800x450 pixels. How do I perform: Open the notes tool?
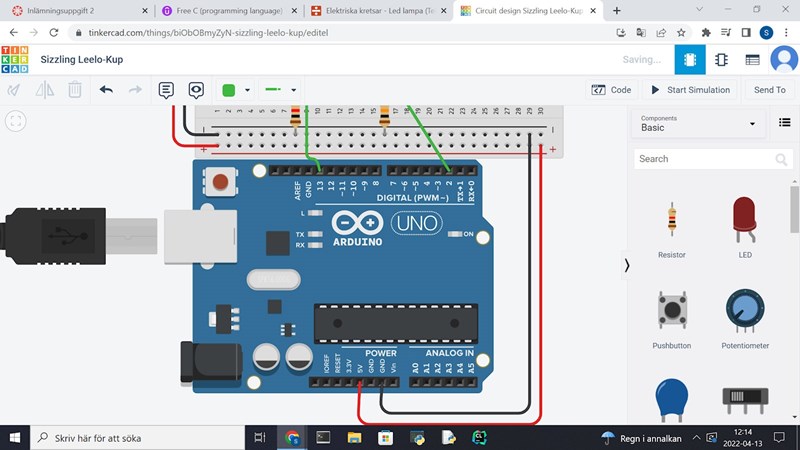coord(166,90)
